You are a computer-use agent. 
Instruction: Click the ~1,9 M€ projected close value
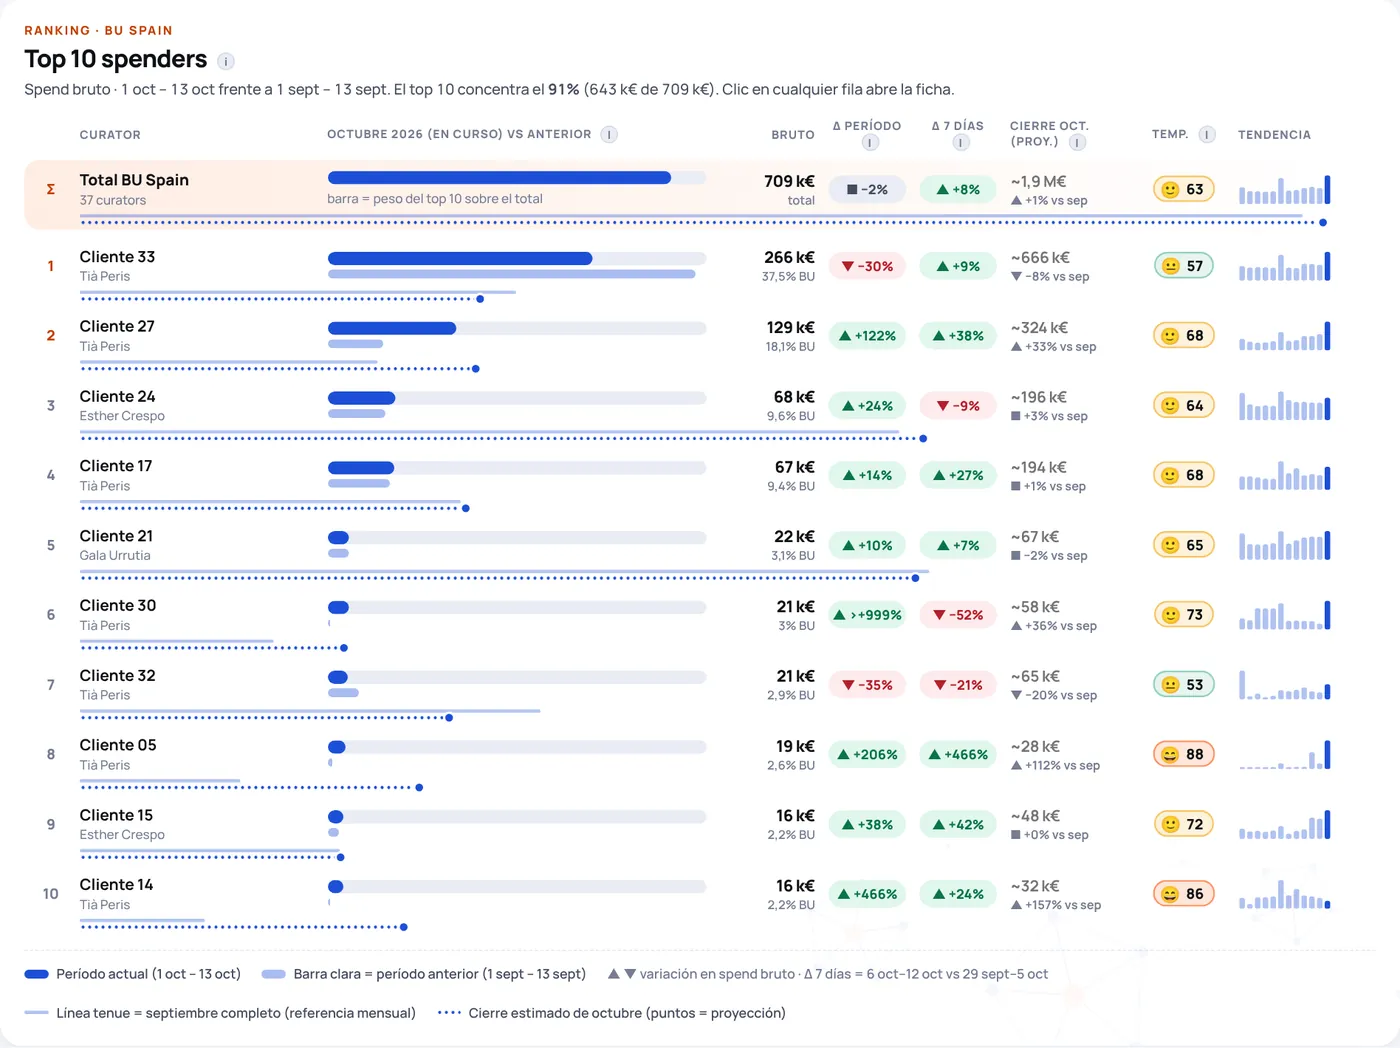tap(1038, 181)
